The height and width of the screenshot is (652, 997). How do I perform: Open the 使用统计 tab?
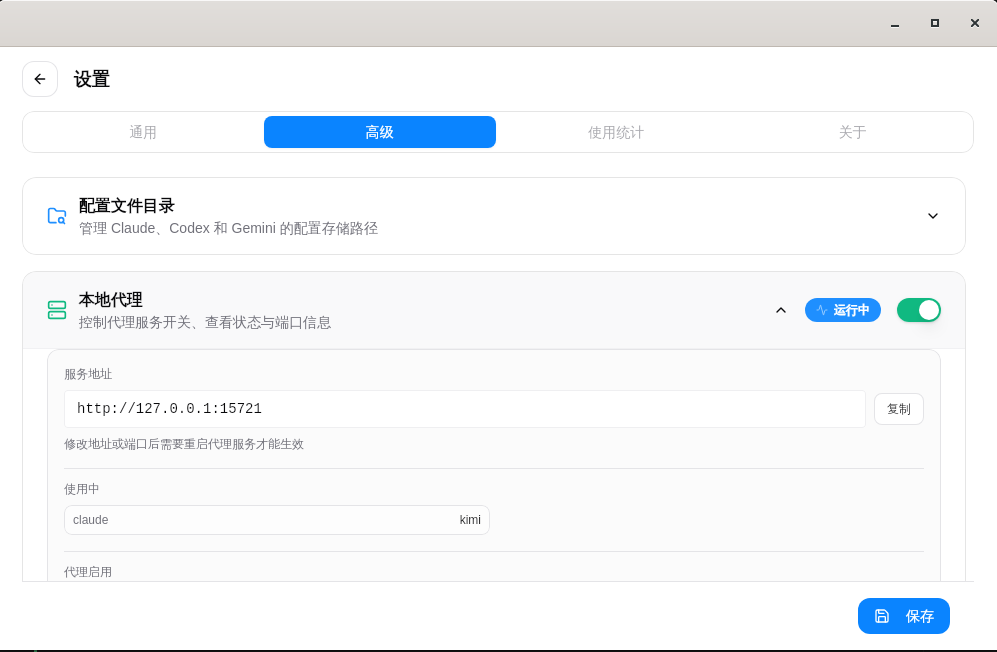point(616,131)
